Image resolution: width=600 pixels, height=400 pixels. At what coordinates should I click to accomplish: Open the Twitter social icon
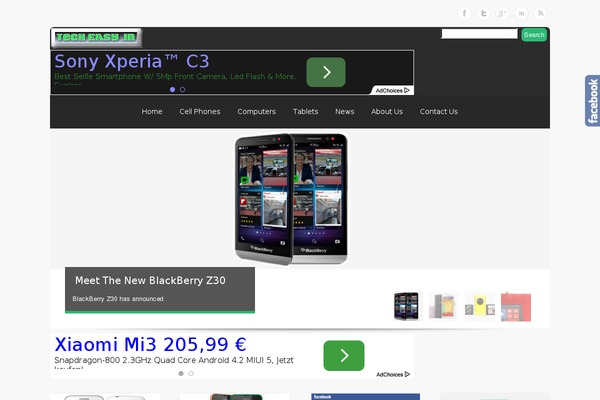click(483, 13)
